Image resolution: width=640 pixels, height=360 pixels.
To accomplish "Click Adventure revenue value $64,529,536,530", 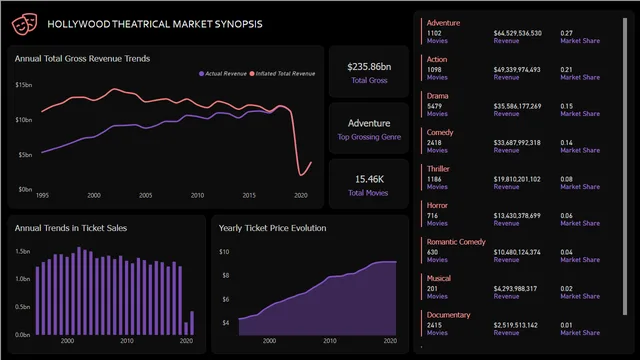I will pyautogui.click(x=518, y=33).
